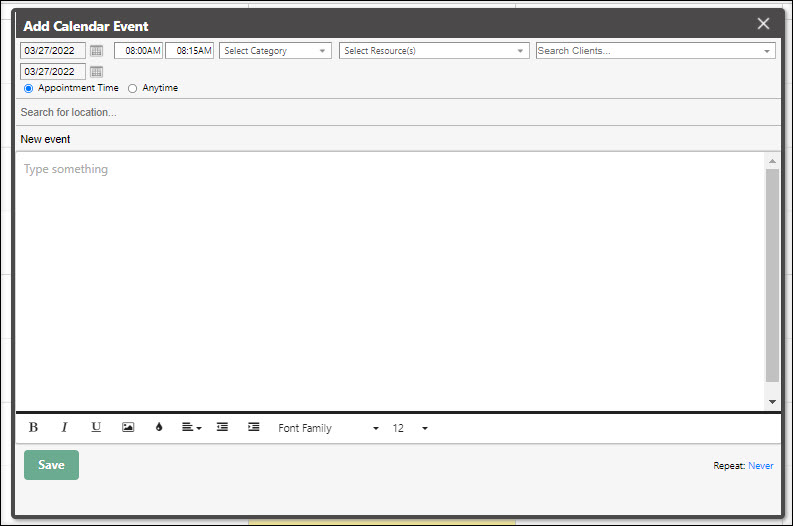Open the font size 12 dropdown
The height and width of the screenshot is (526, 793).
point(410,428)
